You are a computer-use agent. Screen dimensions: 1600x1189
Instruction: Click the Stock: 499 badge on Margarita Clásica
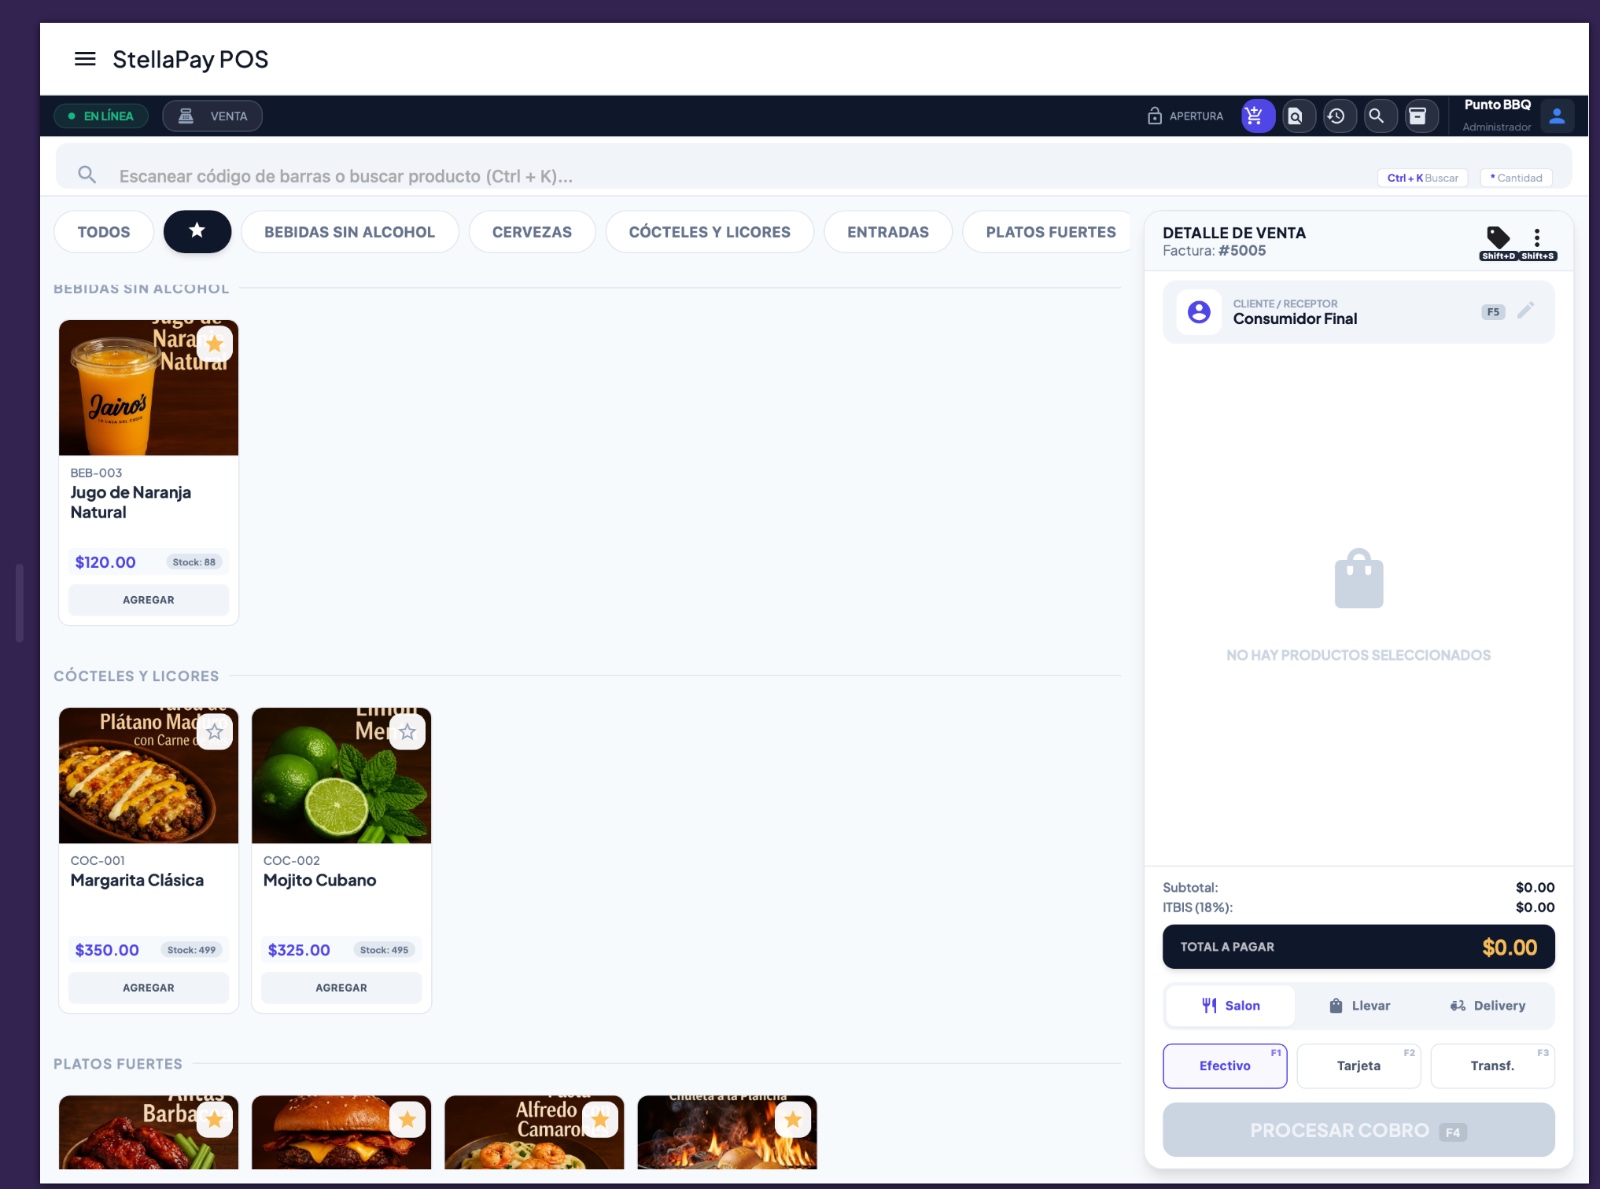191,950
